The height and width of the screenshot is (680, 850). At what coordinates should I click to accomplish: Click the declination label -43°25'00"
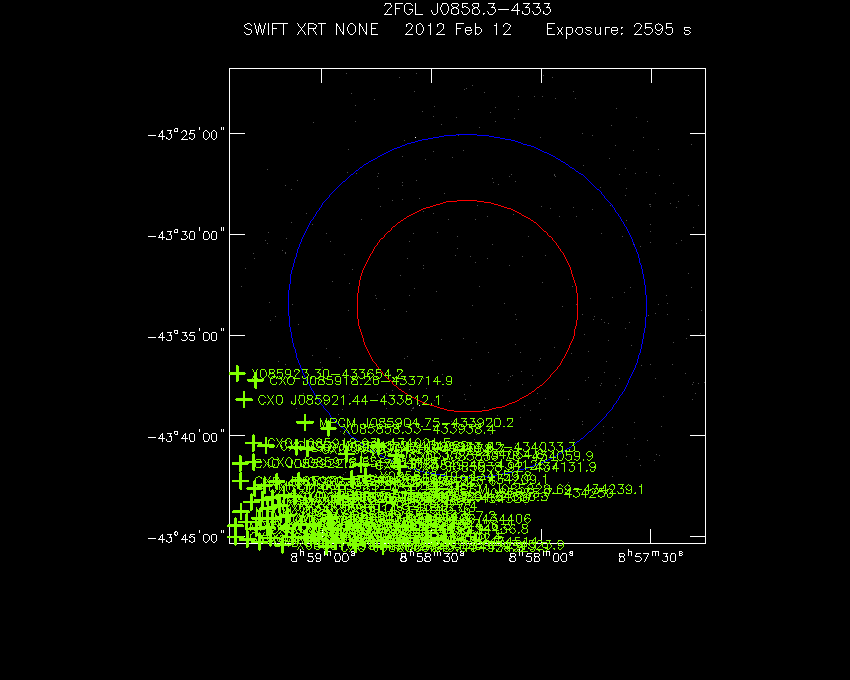[x=186, y=134]
